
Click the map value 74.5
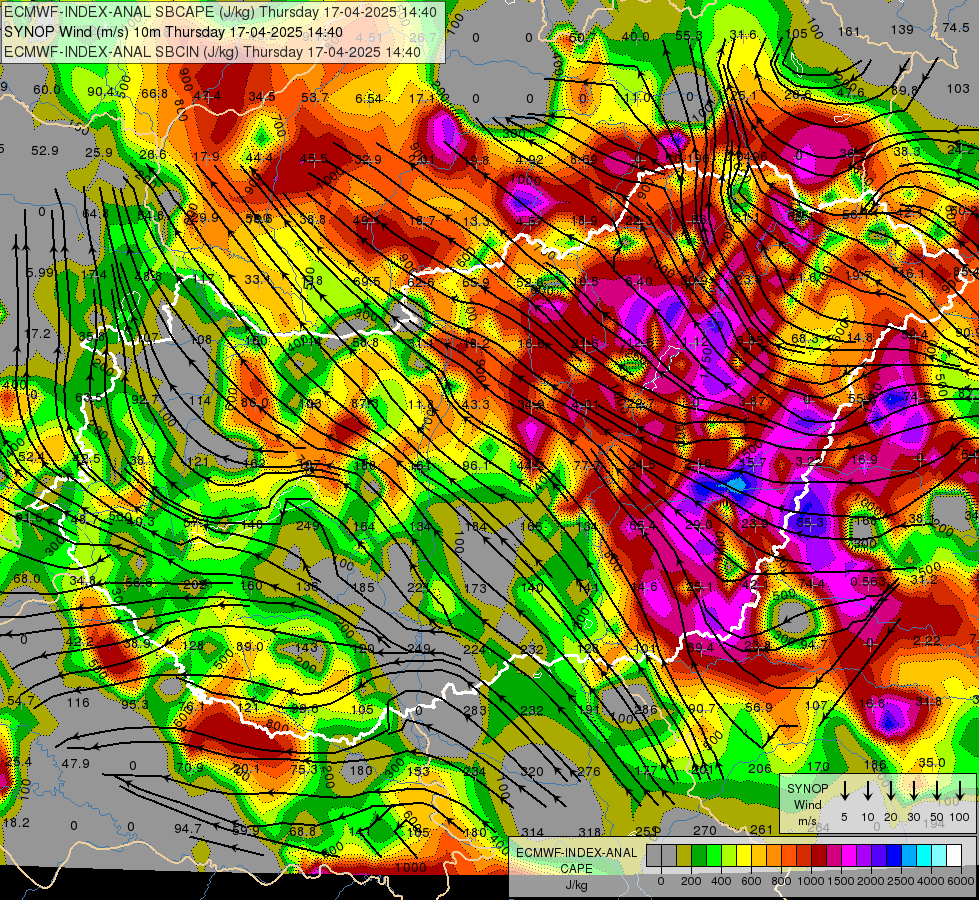pyautogui.click(x=956, y=27)
